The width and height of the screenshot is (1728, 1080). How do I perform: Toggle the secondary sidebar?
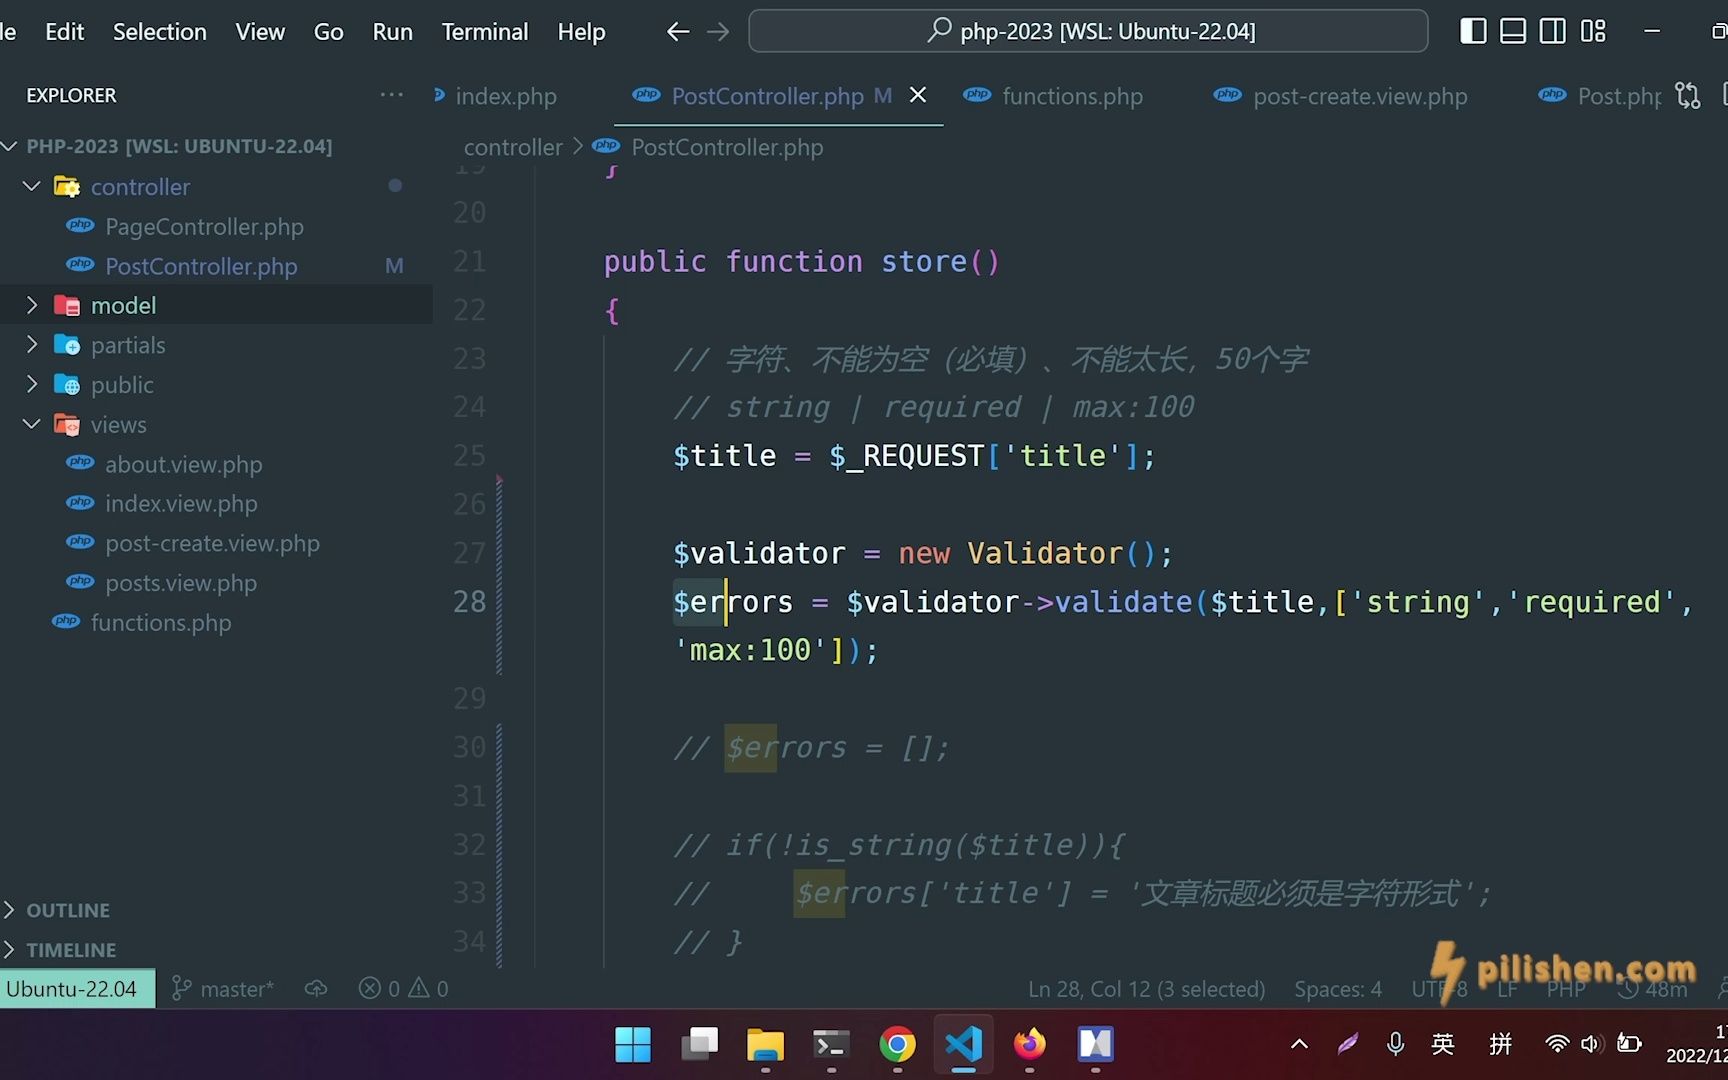[1552, 31]
